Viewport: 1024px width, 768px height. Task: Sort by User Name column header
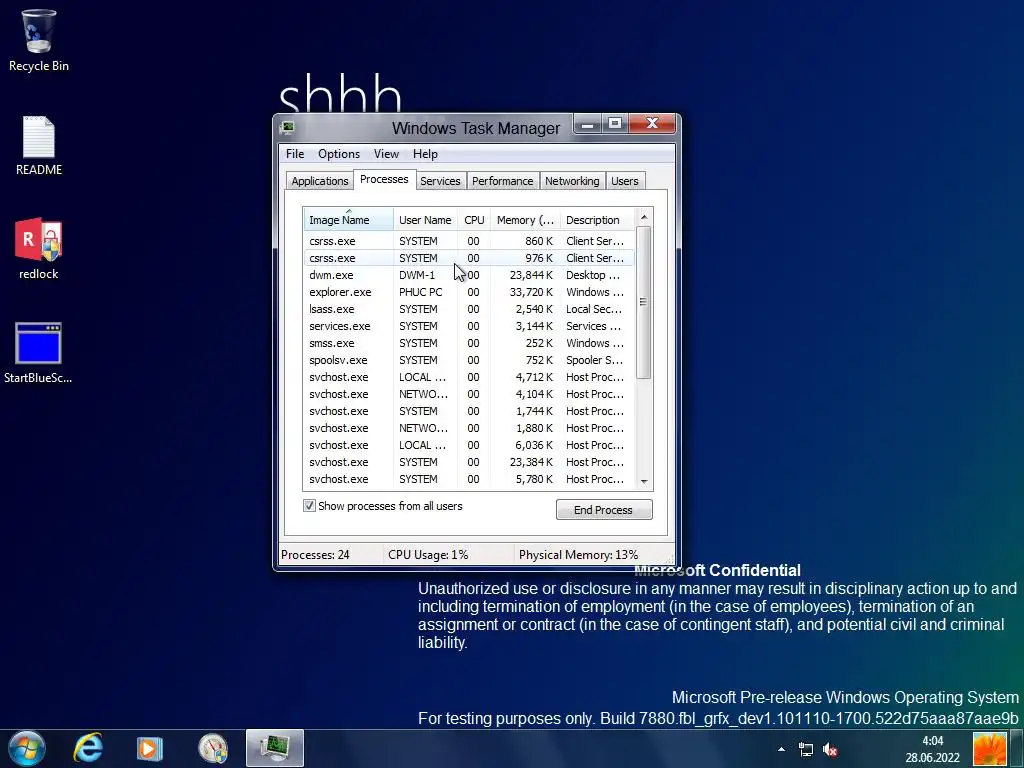coord(425,220)
